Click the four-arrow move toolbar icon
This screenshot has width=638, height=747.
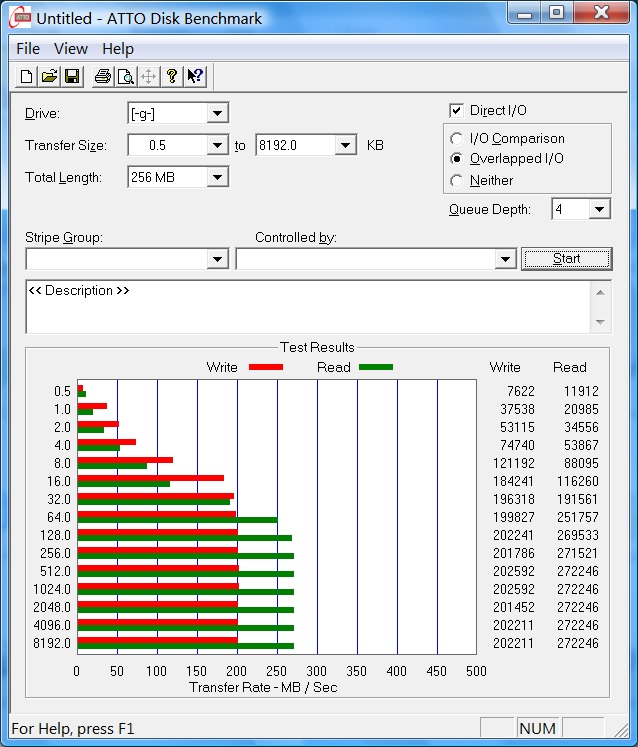pyautogui.click(x=149, y=76)
